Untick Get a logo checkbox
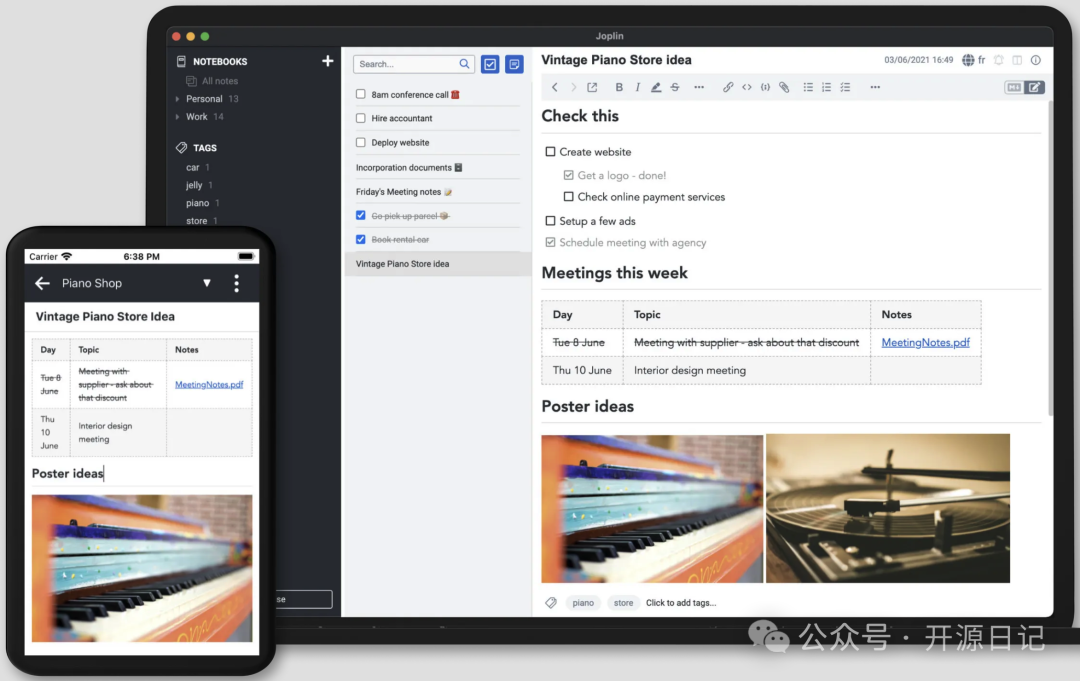This screenshot has width=1080, height=681. [568, 176]
